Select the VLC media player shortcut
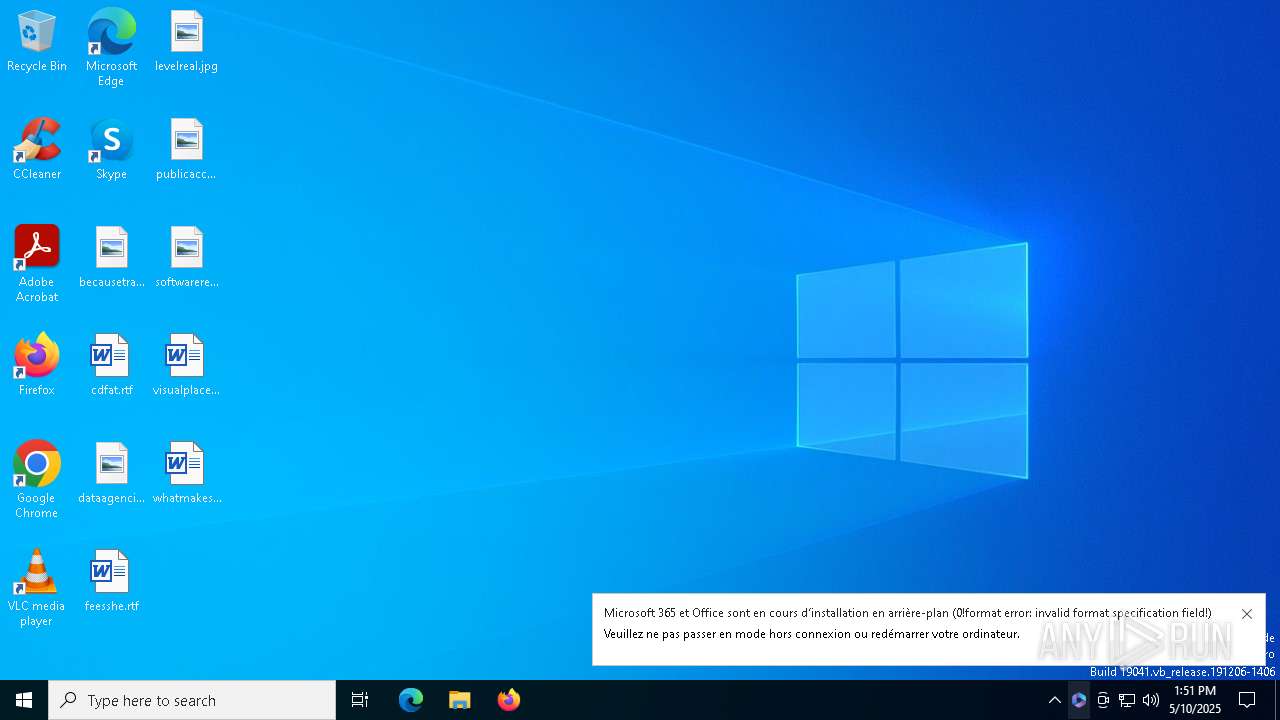Image resolution: width=1280 pixels, height=720 pixels. click(37, 588)
